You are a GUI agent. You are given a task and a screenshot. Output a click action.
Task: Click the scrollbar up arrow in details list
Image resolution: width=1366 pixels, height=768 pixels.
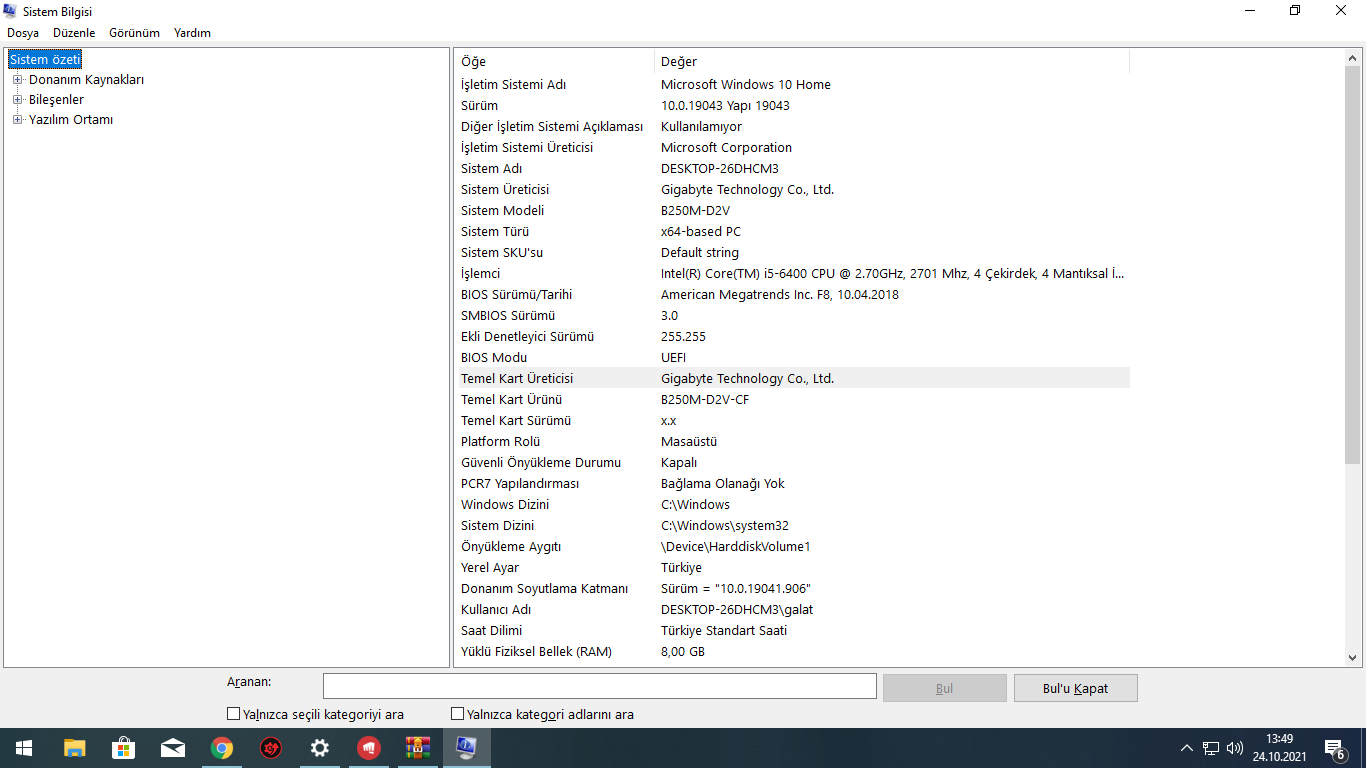[x=1353, y=58]
